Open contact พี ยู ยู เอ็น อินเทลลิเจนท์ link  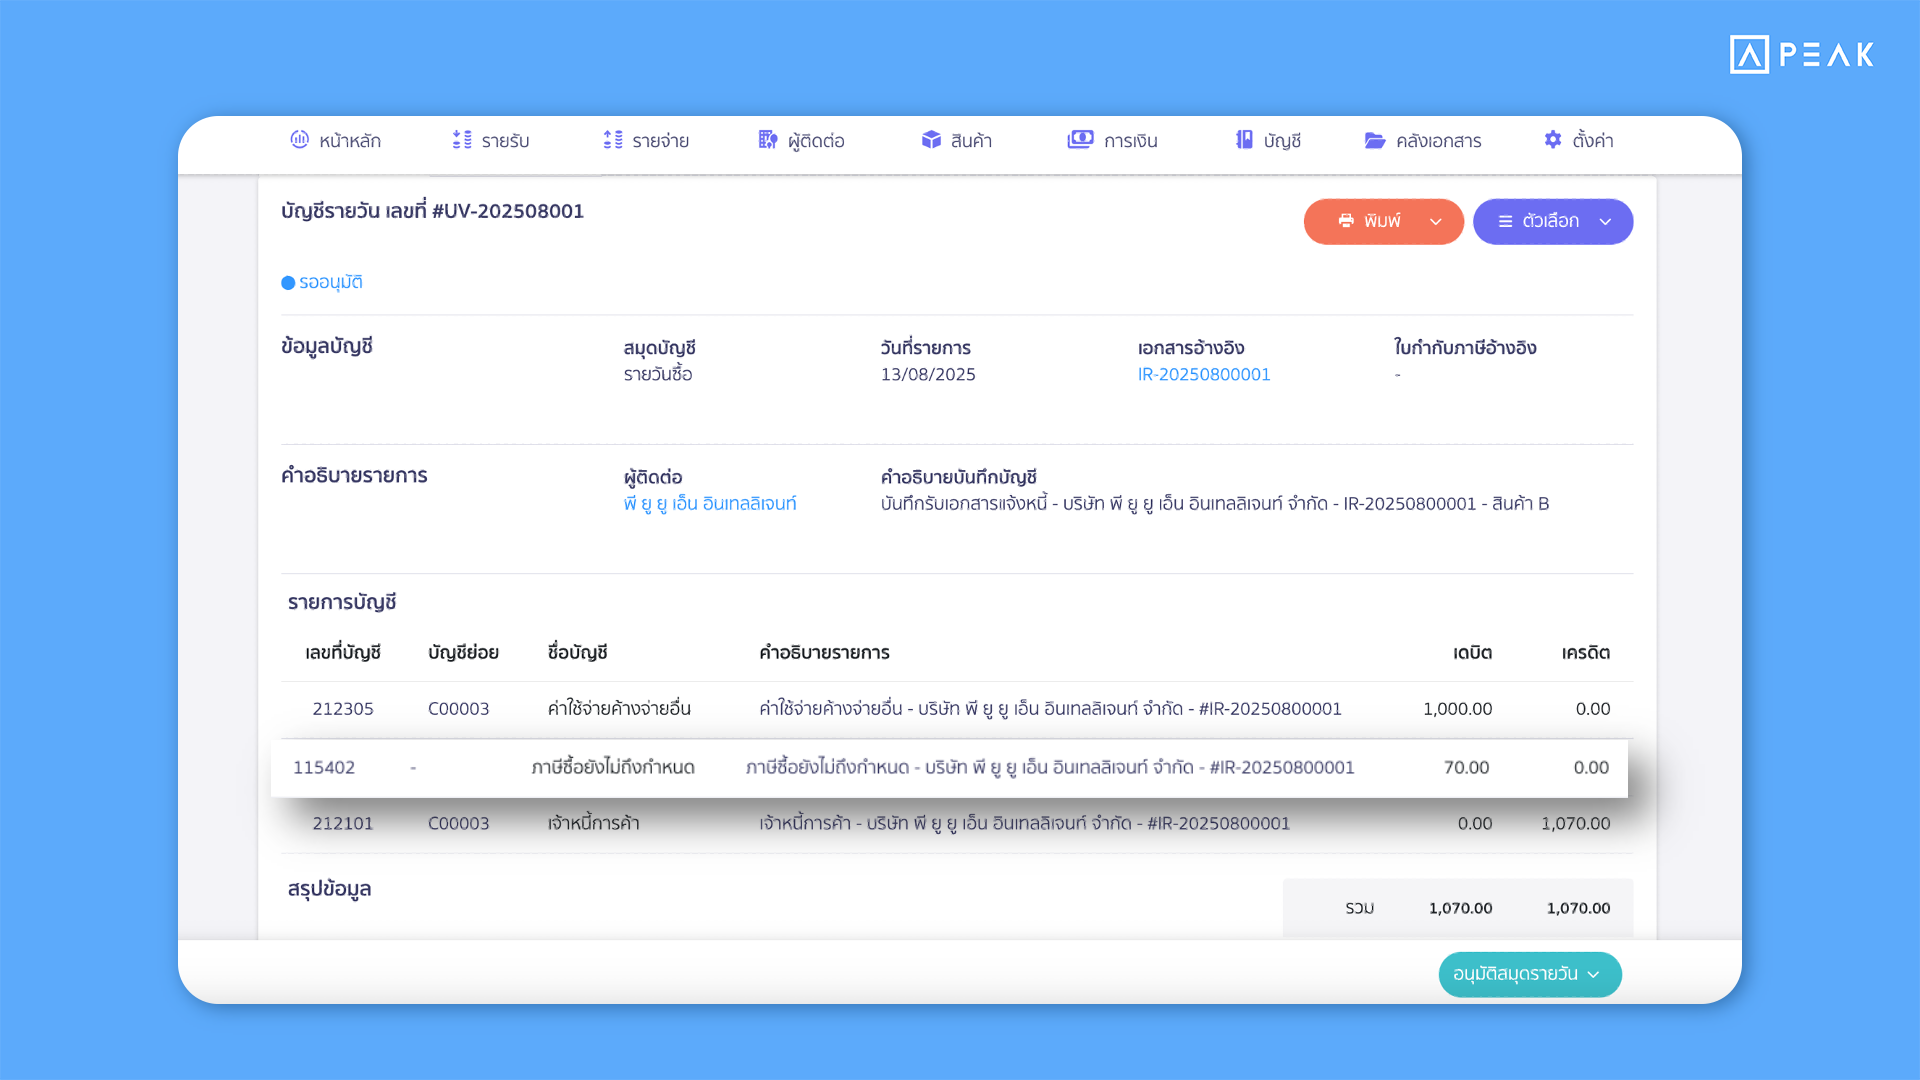coord(710,504)
